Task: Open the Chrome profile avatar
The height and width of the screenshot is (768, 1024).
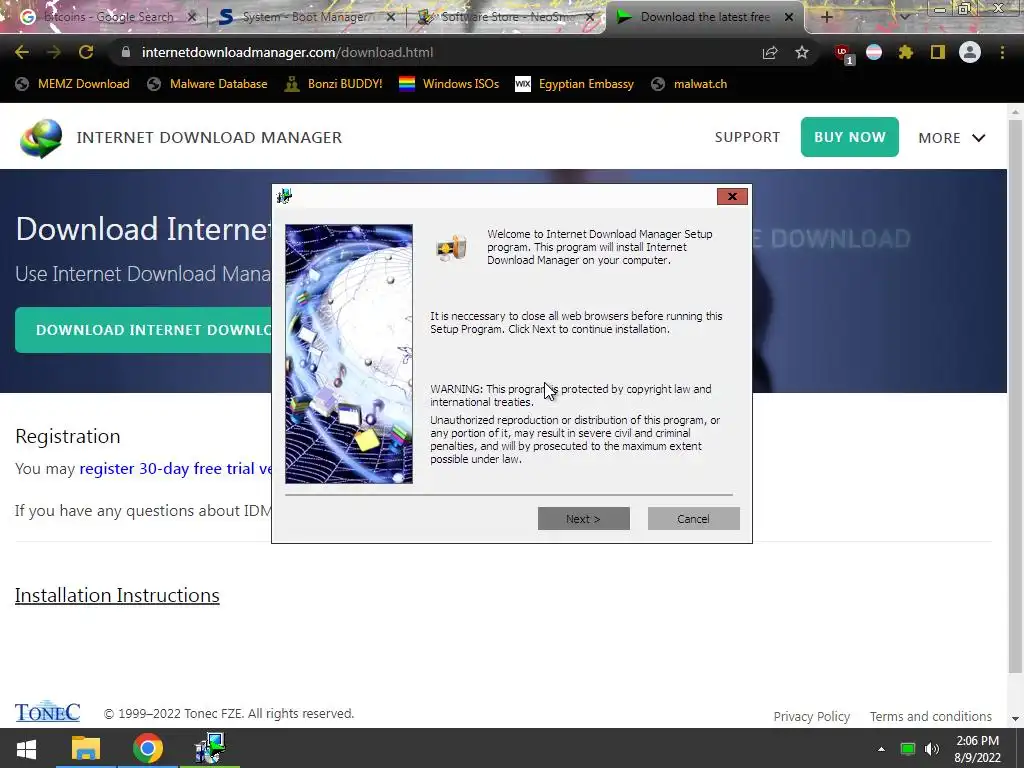Action: [x=970, y=52]
